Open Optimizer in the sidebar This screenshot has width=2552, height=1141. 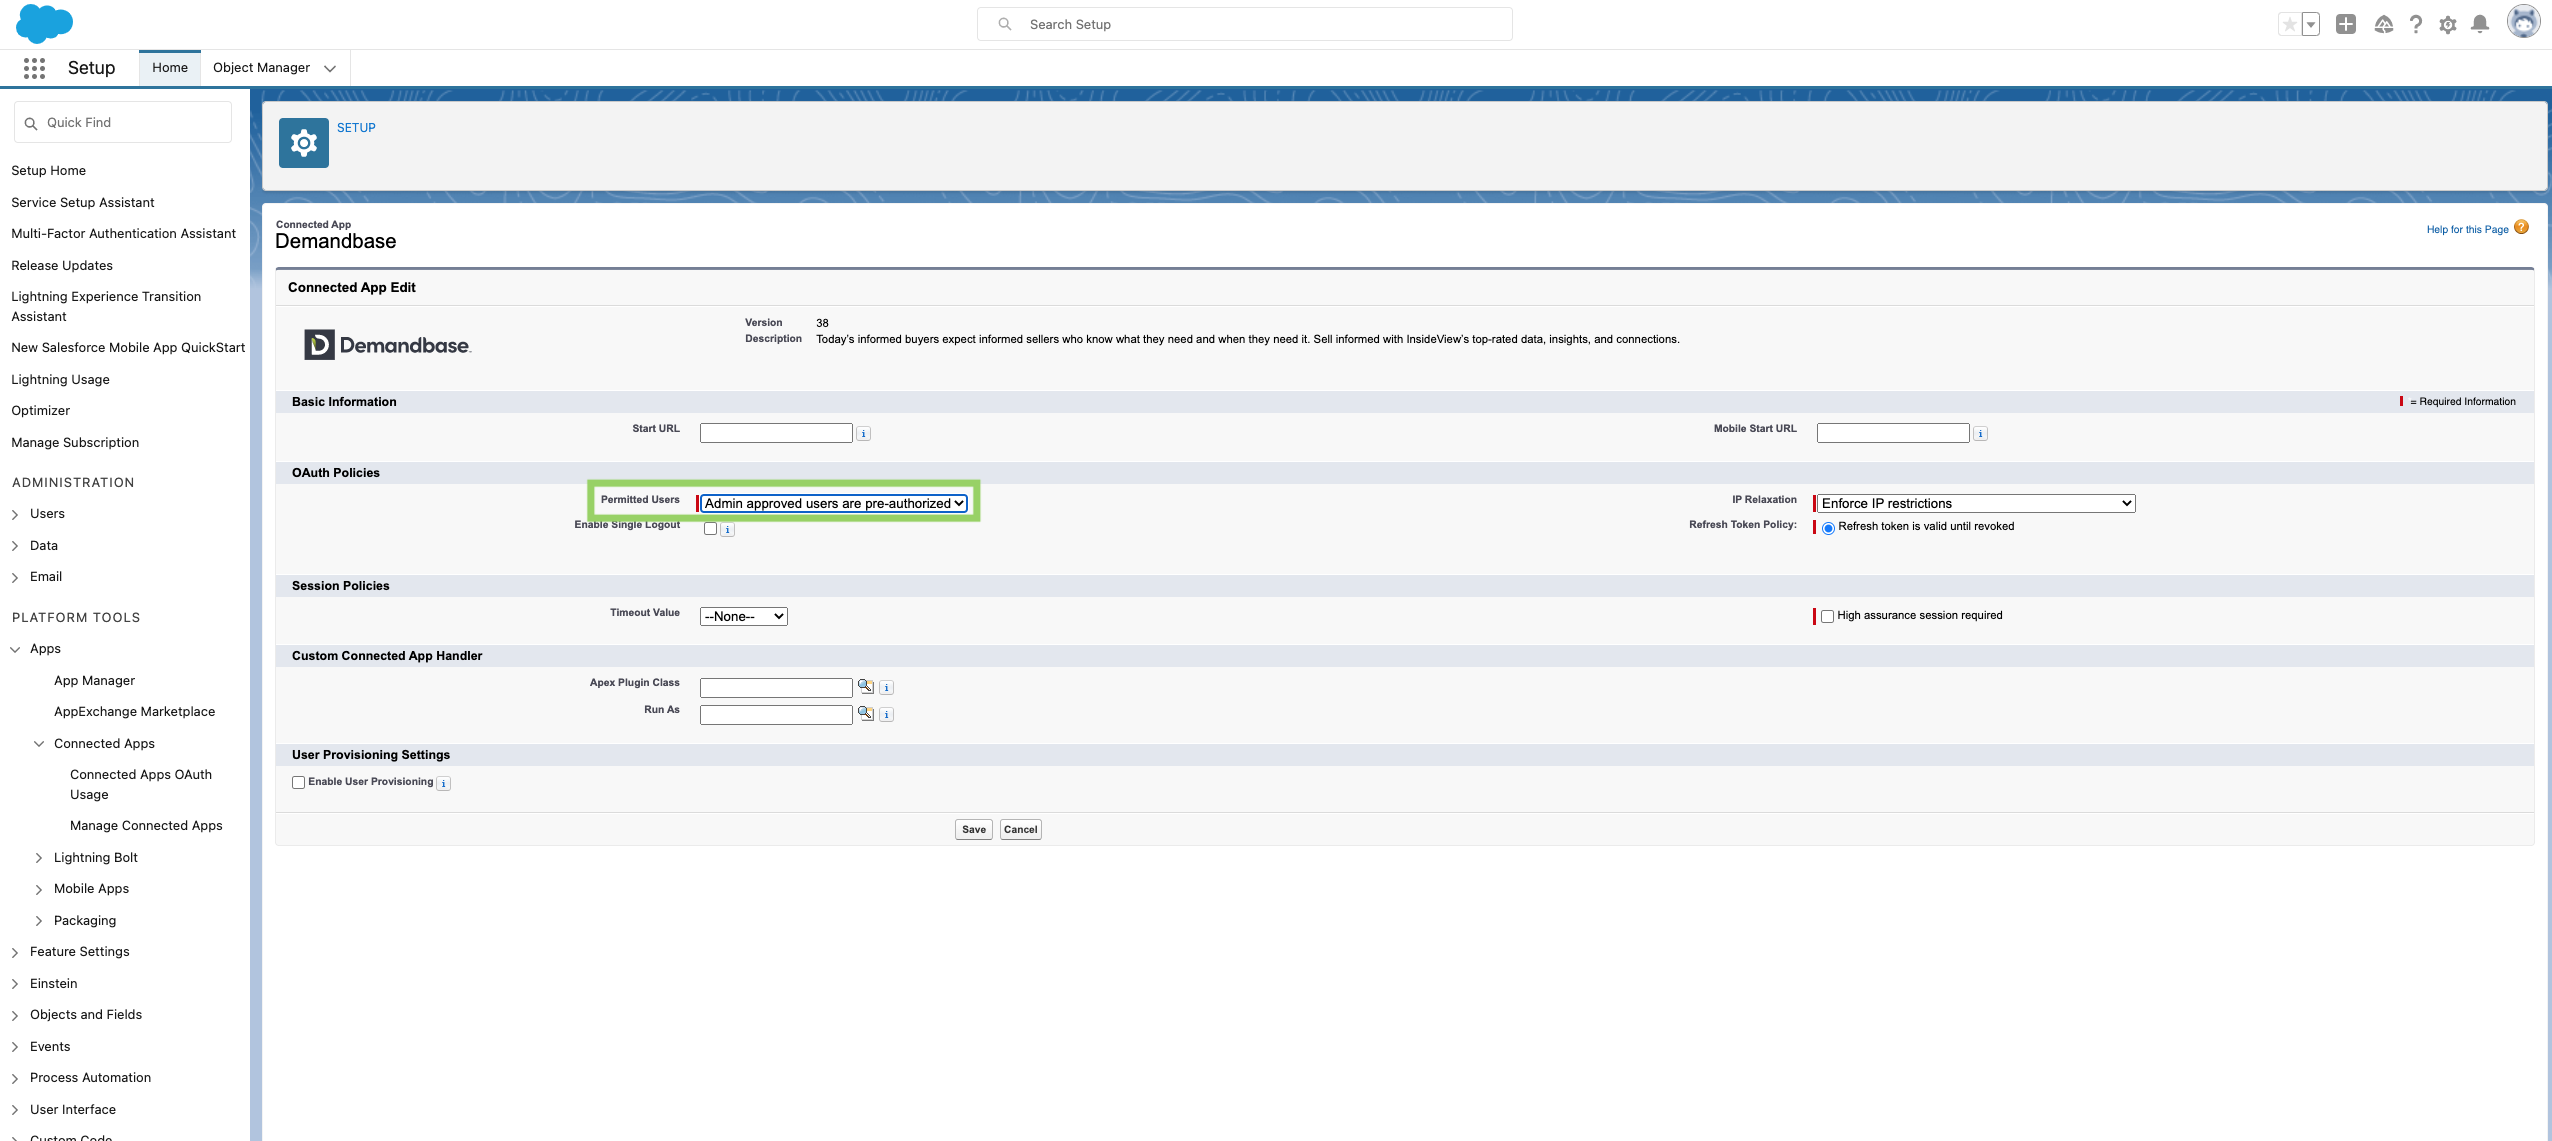click(41, 411)
